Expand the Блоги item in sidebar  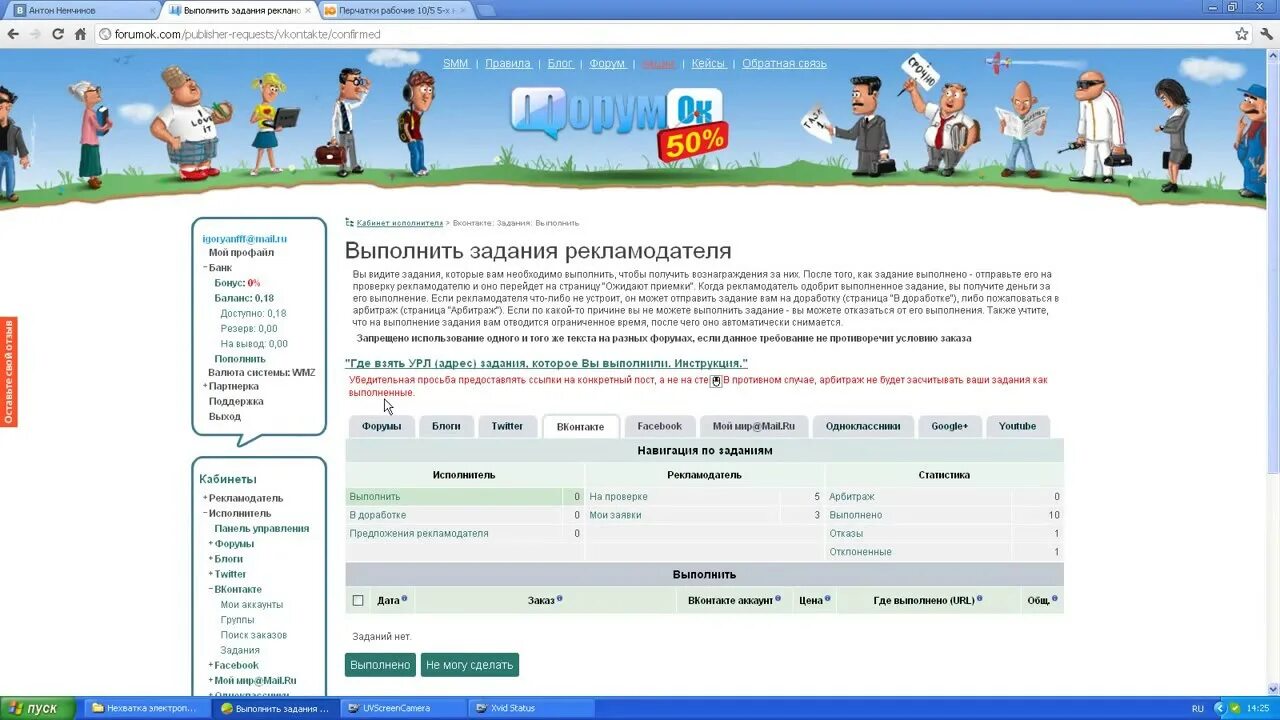[211, 559]
